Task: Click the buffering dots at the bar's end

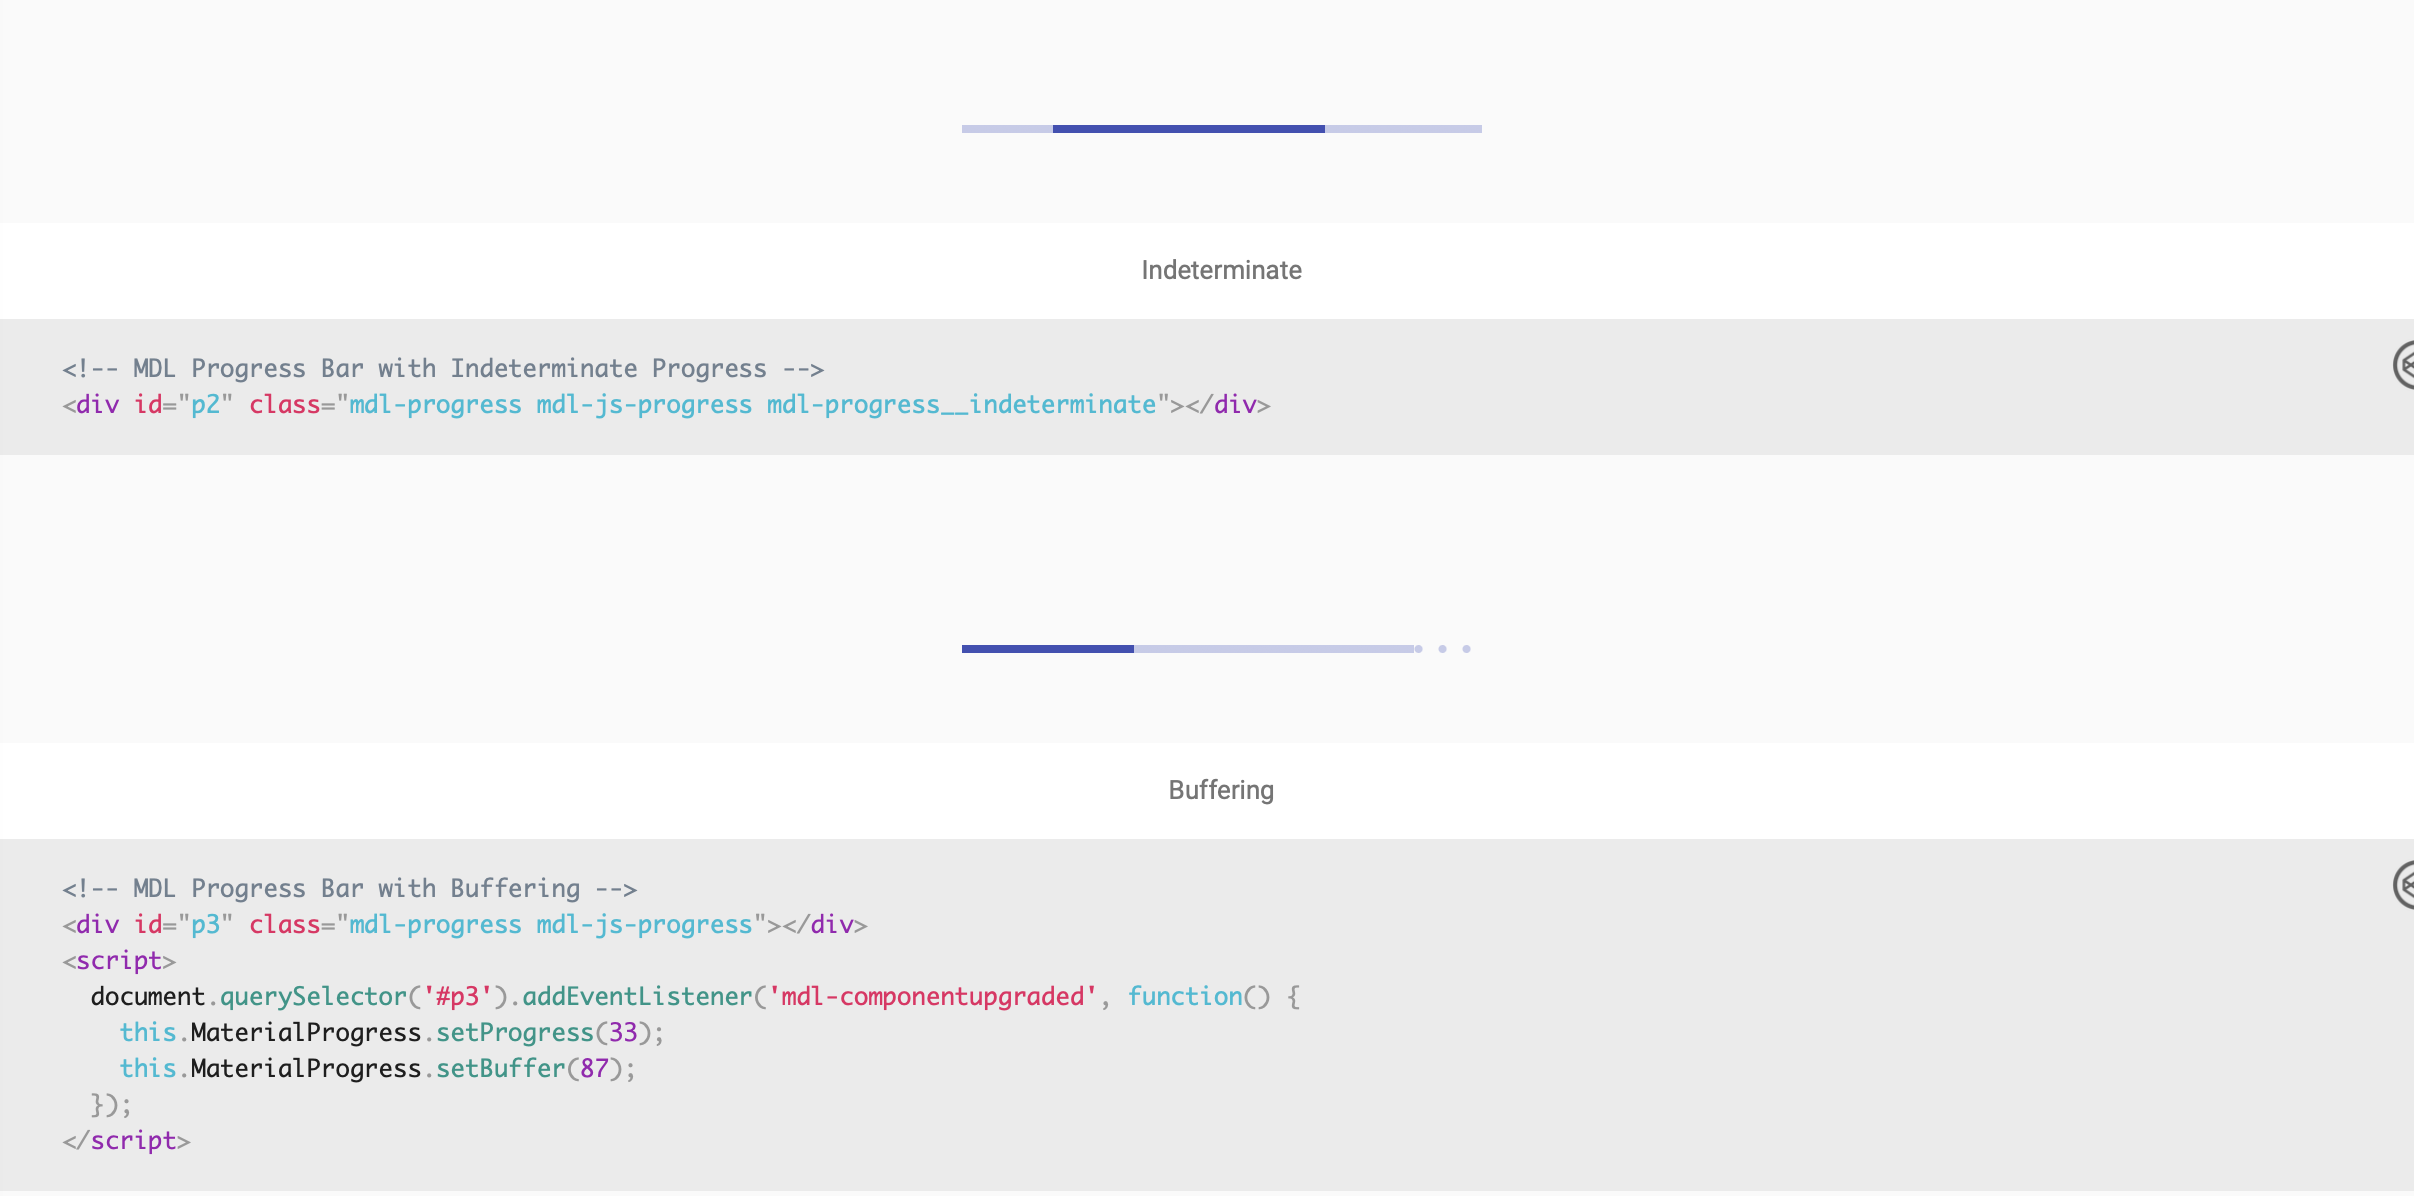Action: 1443,648
